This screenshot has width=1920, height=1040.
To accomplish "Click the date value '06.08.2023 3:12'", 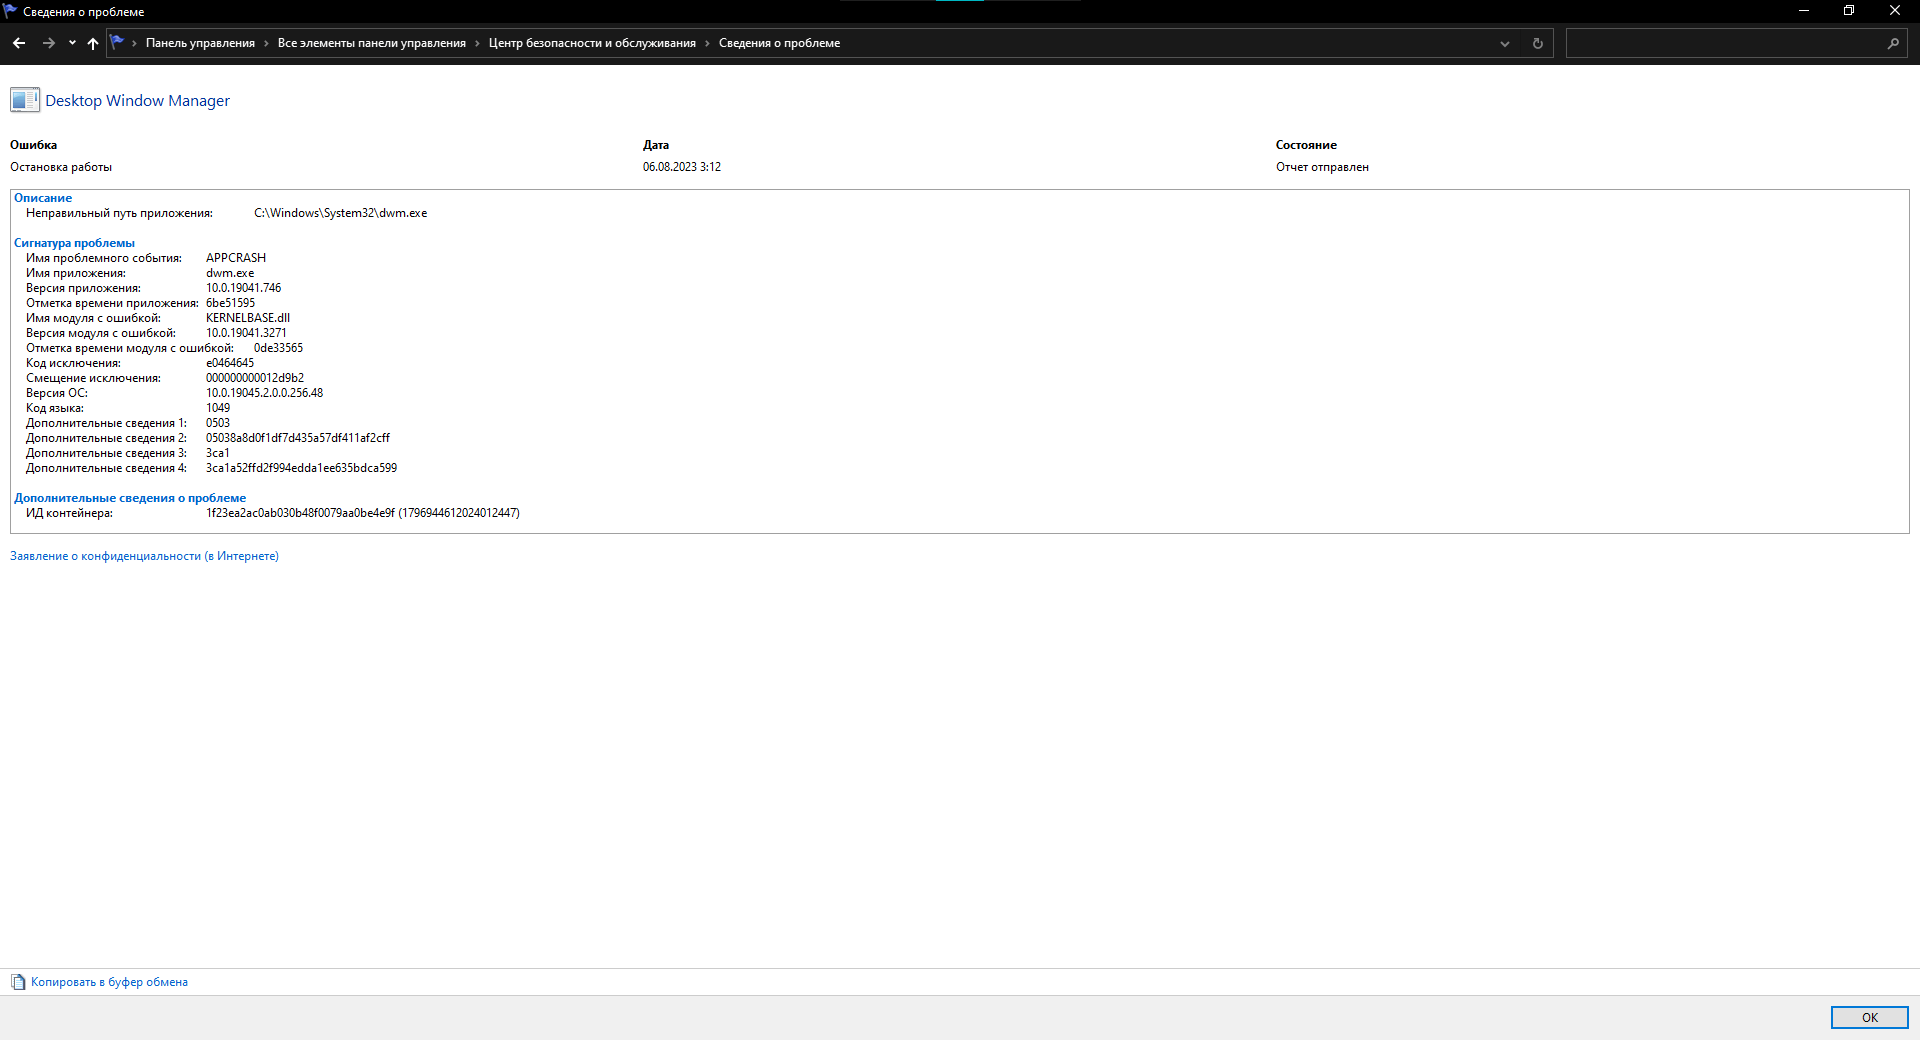I will click(x=682, y=167).
